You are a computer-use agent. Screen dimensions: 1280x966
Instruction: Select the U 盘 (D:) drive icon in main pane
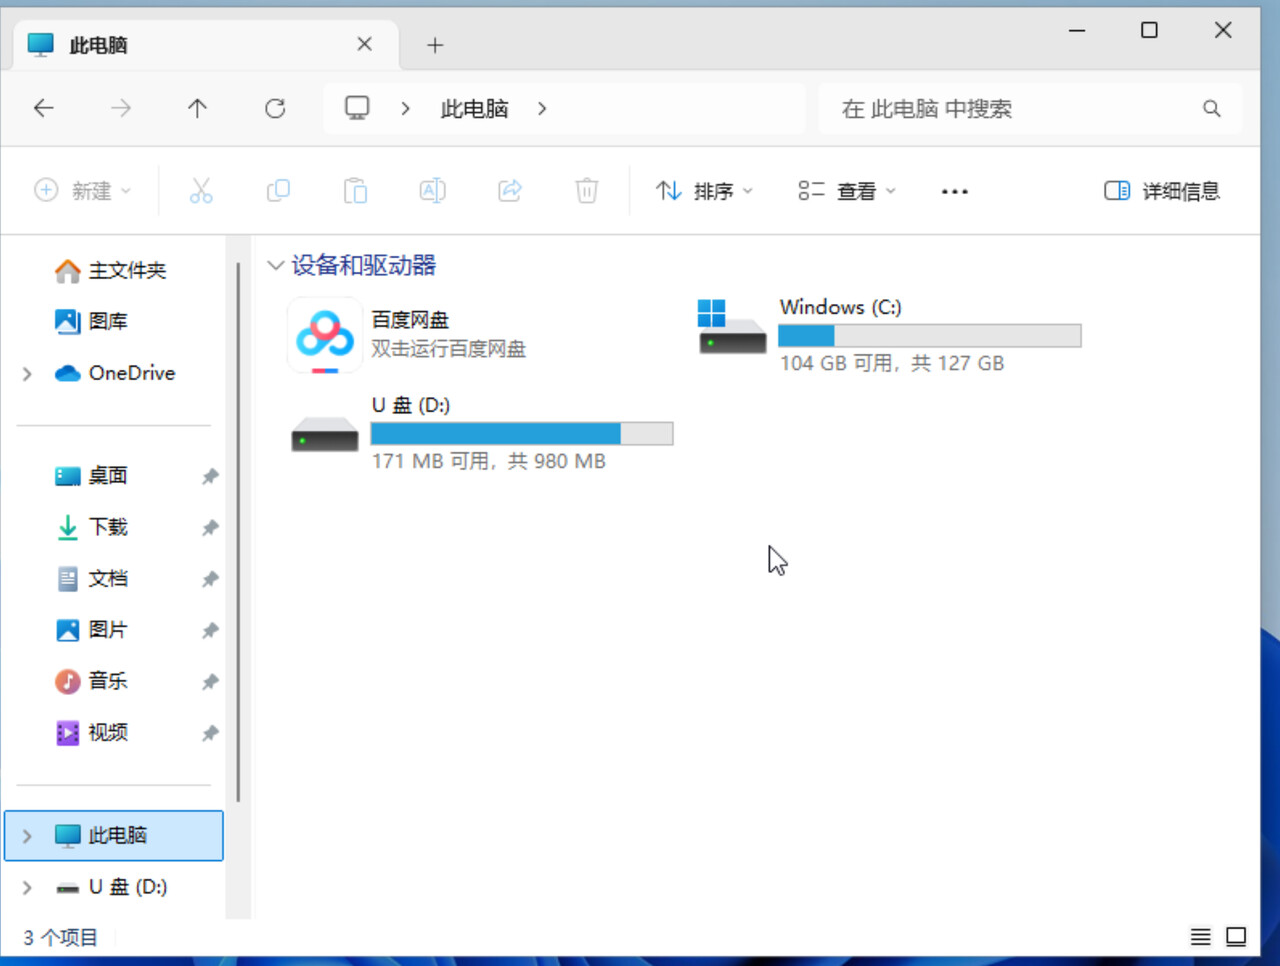coord(325,435)
